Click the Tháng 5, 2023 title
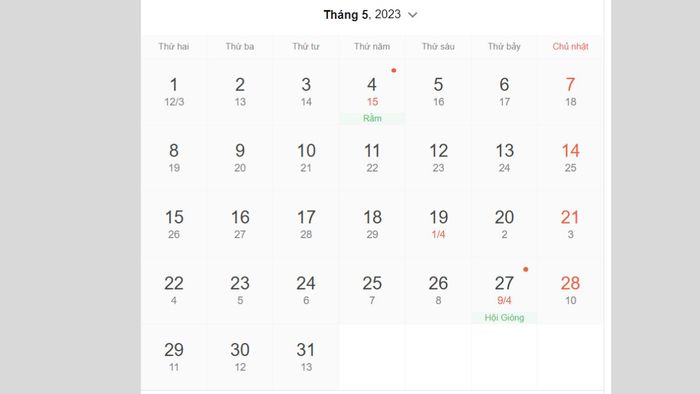 362,15
